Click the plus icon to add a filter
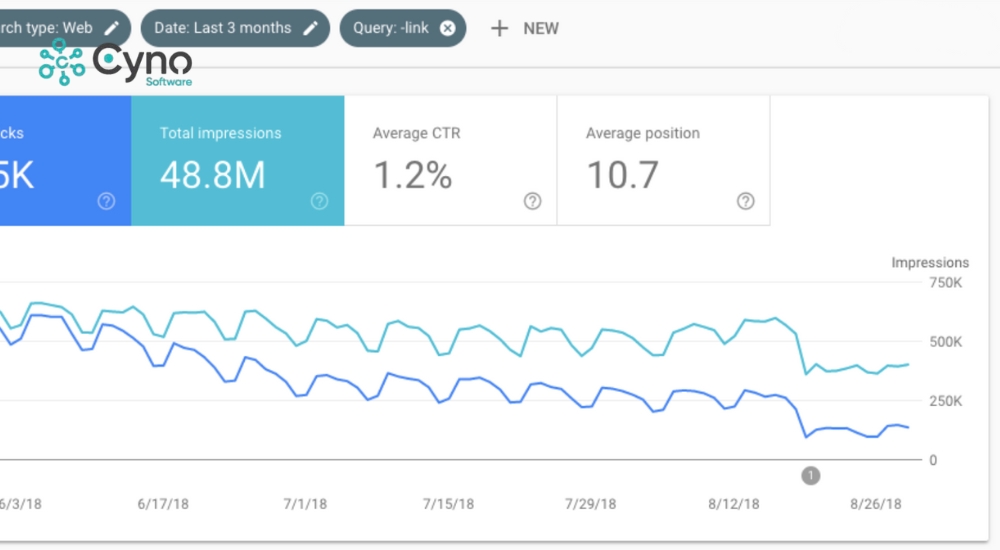This screenshot has width=1000, height=550. pyautogui.click(x=499, y=28)
